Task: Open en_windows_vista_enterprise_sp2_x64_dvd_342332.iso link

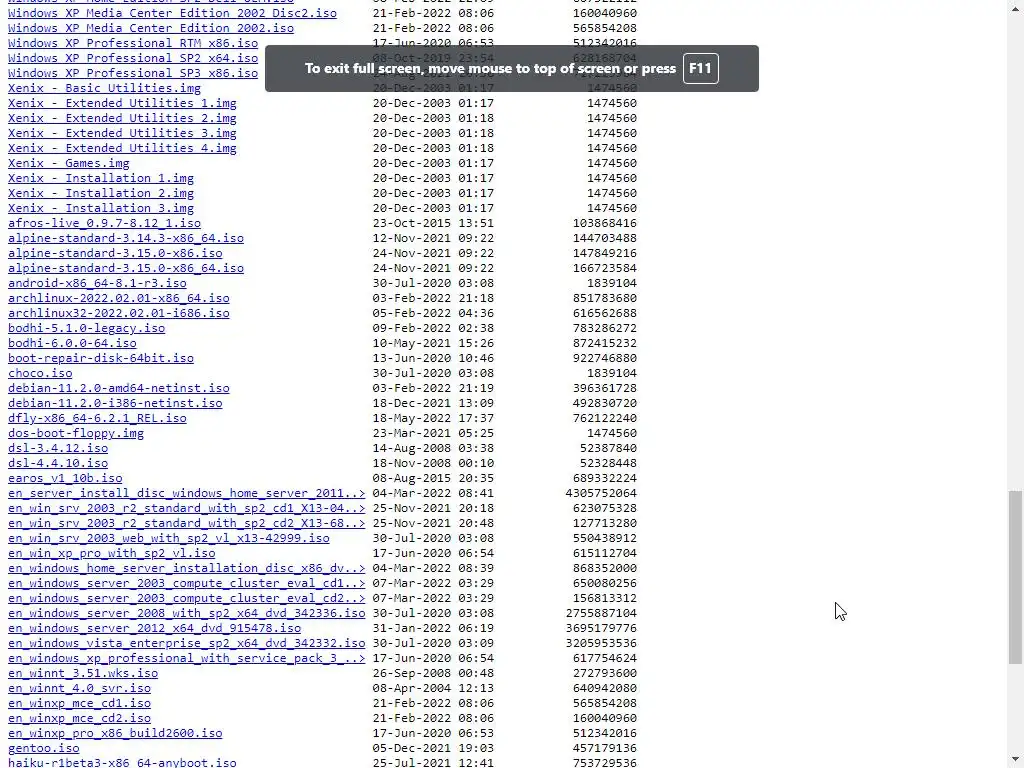Action: pos(186,644)
